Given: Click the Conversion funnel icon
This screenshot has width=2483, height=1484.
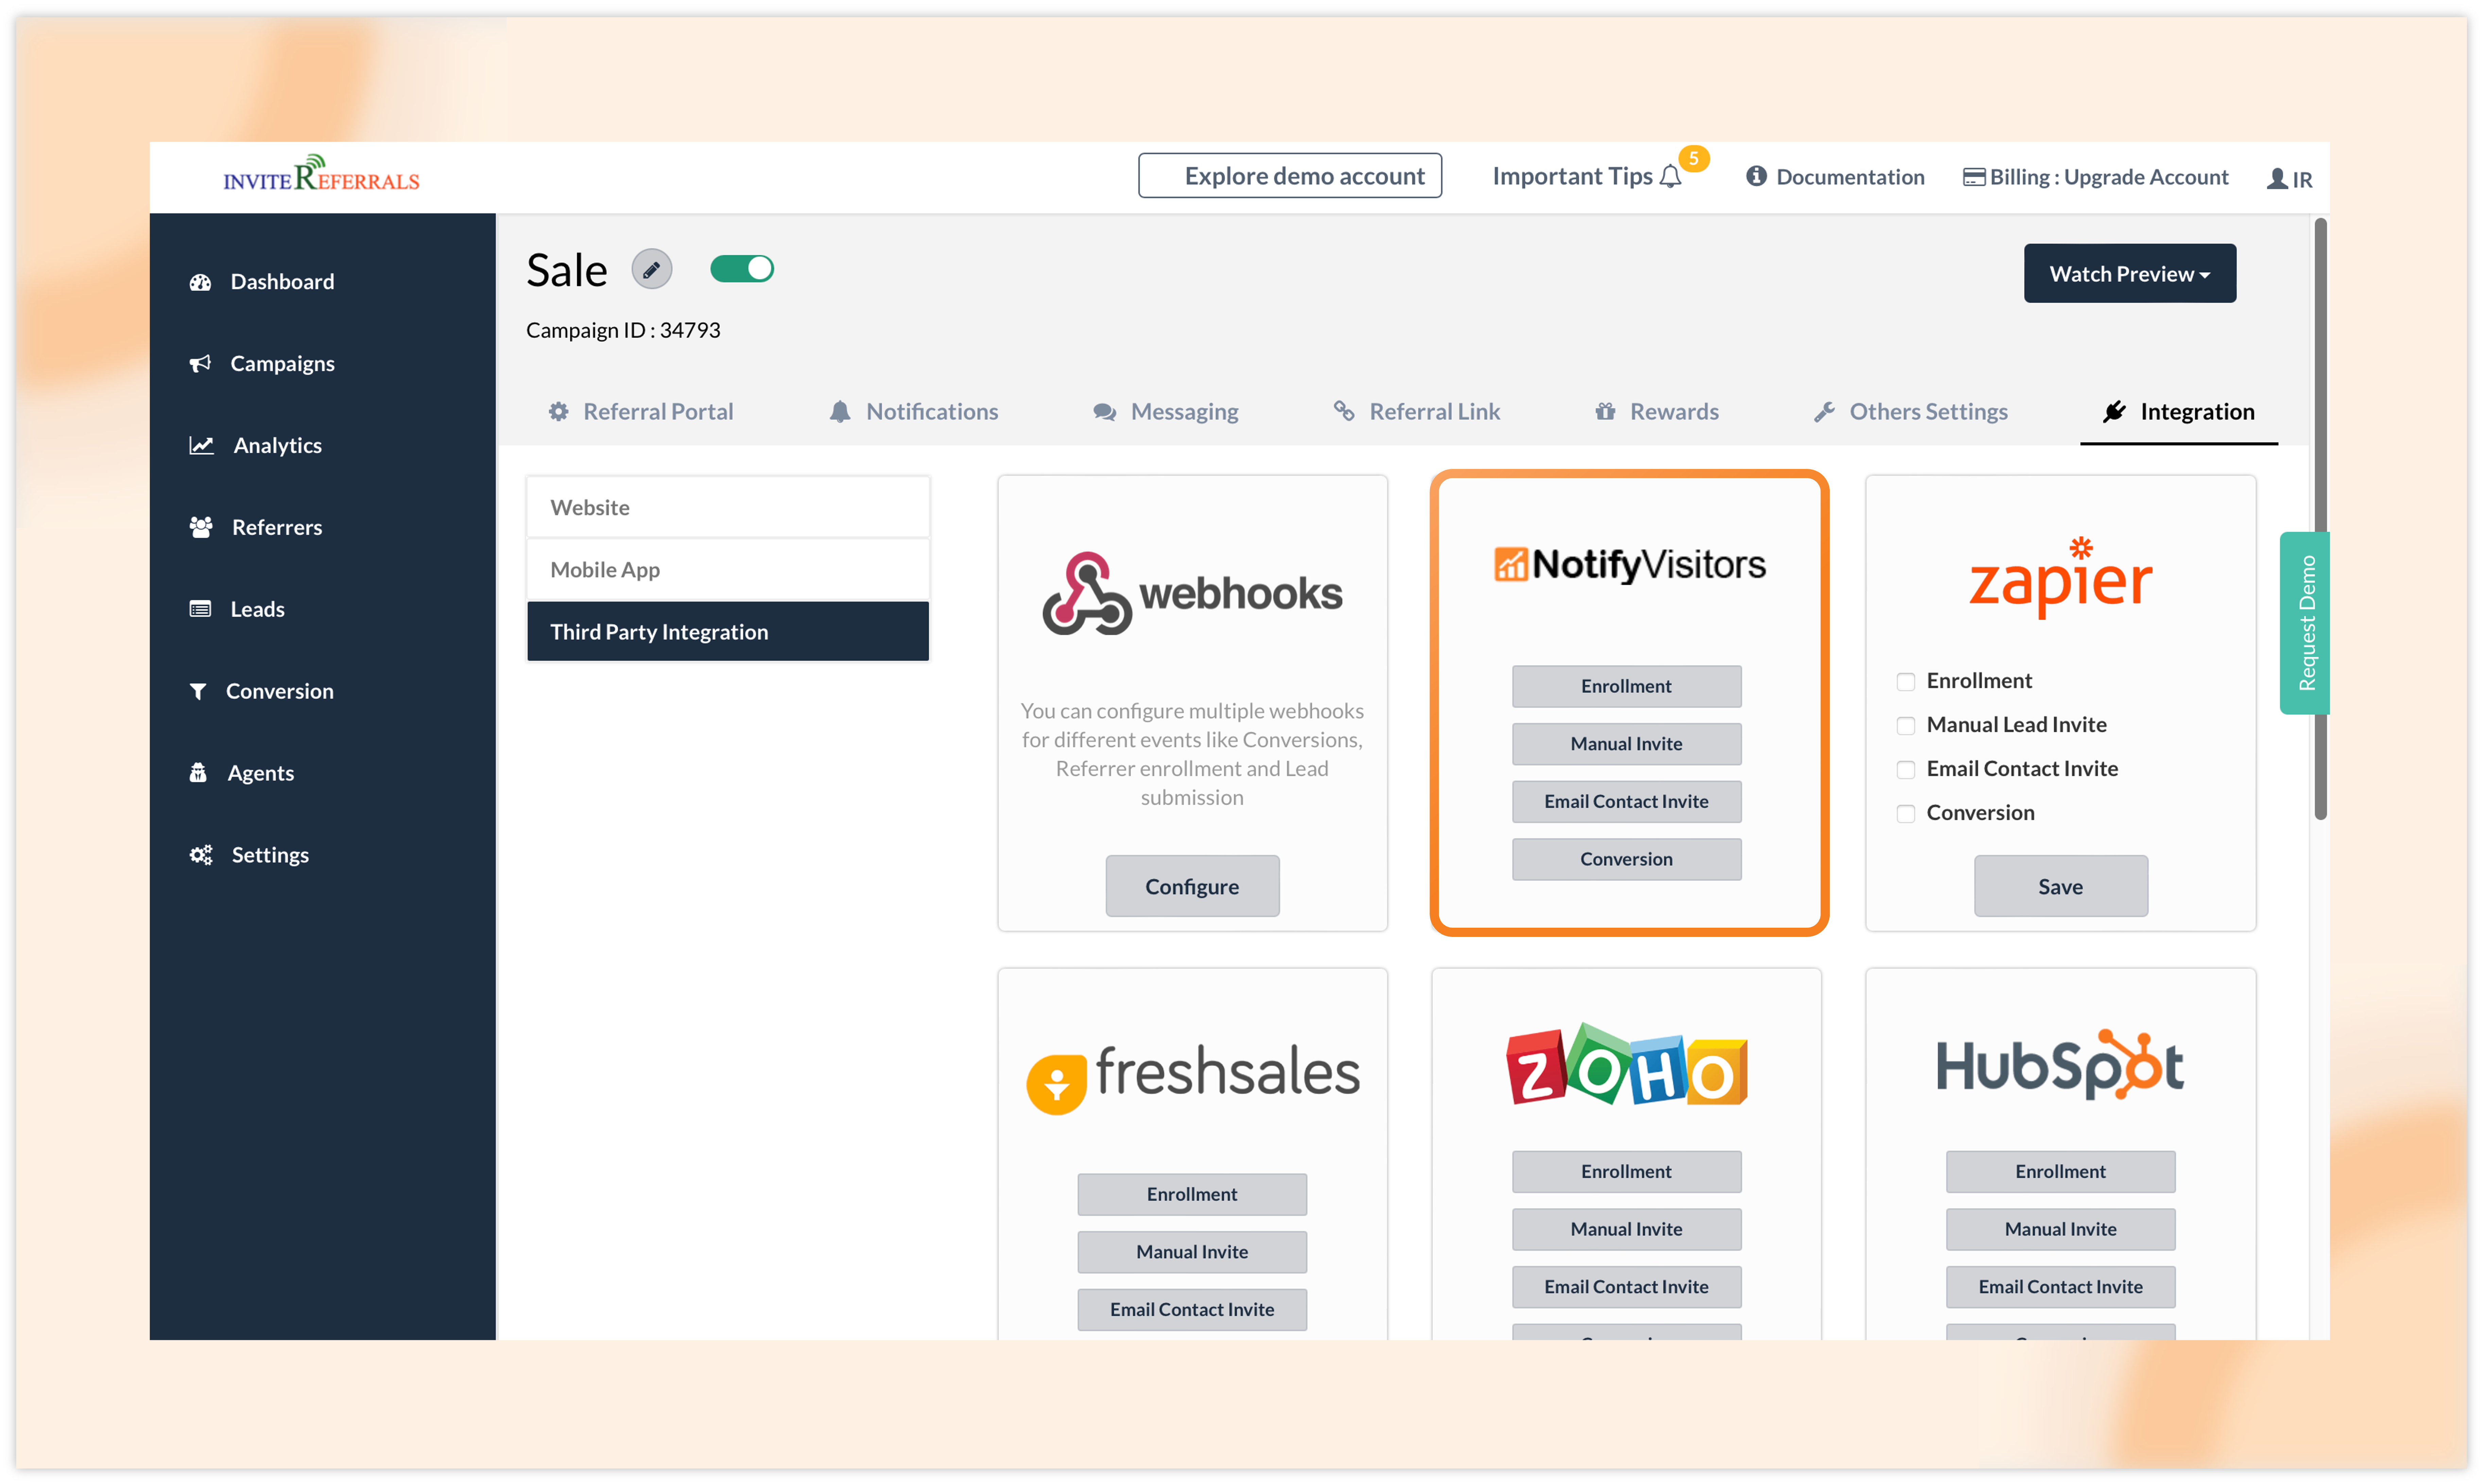Looking at the screenshot, I should pyautogui.click(x=198, y=691).
